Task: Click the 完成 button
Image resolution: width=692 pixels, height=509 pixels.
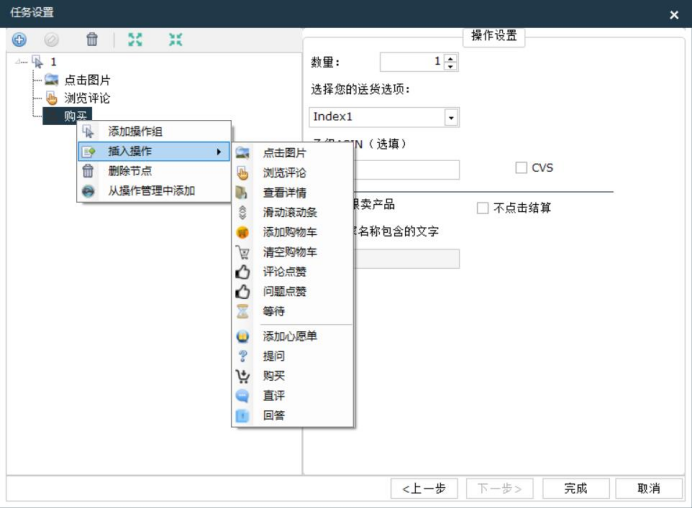Action: 575,488
